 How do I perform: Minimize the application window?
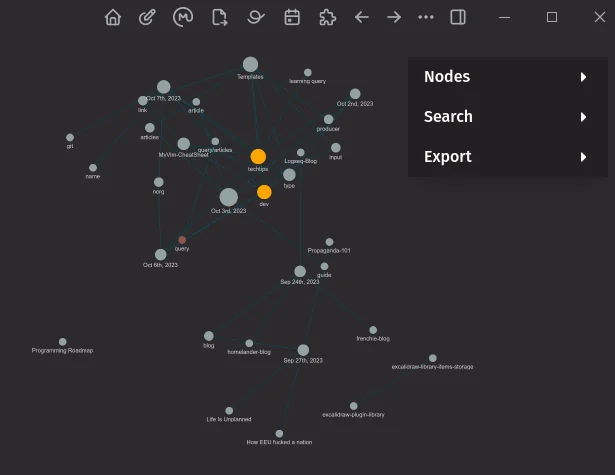tap(504, 17)
